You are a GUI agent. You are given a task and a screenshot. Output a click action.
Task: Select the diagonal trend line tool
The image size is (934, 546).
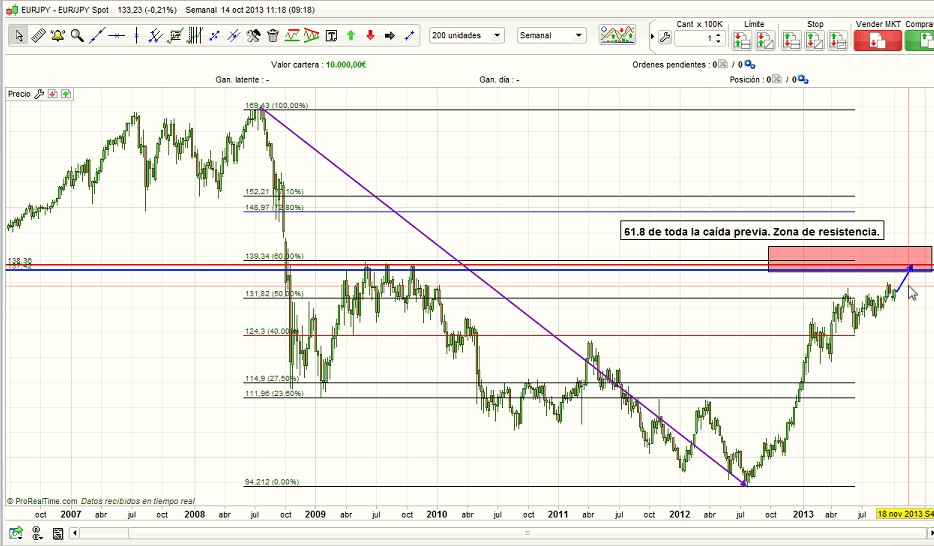coord(96,36)
